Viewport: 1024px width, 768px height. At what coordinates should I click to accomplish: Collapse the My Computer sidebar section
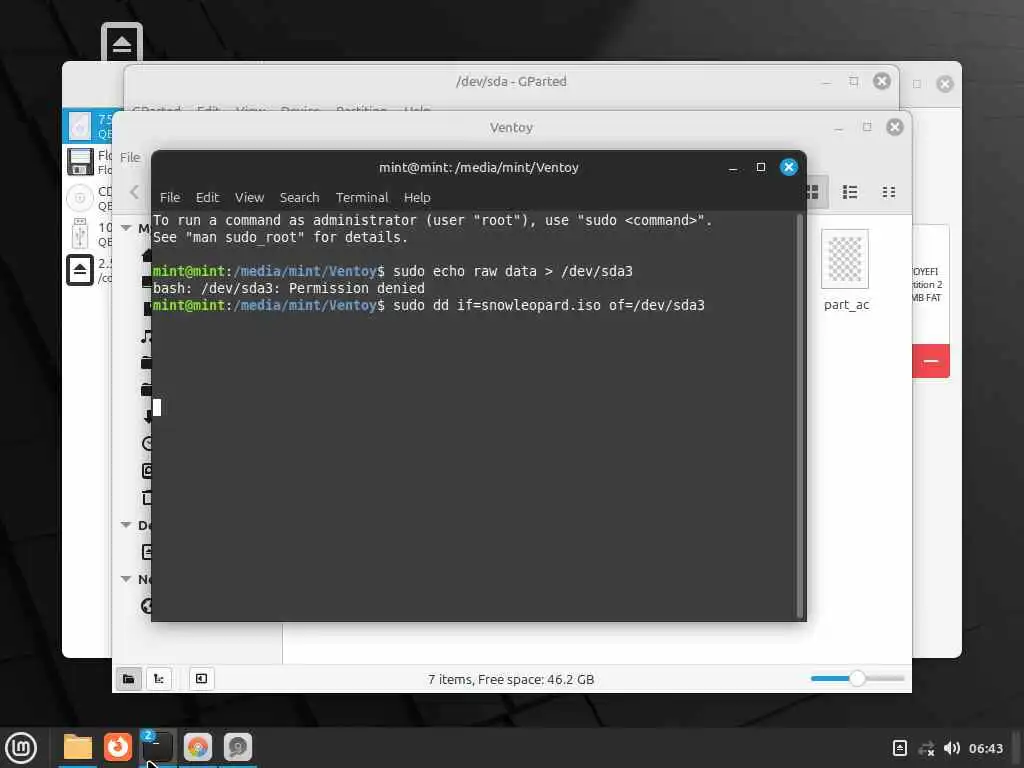point(126,228)
